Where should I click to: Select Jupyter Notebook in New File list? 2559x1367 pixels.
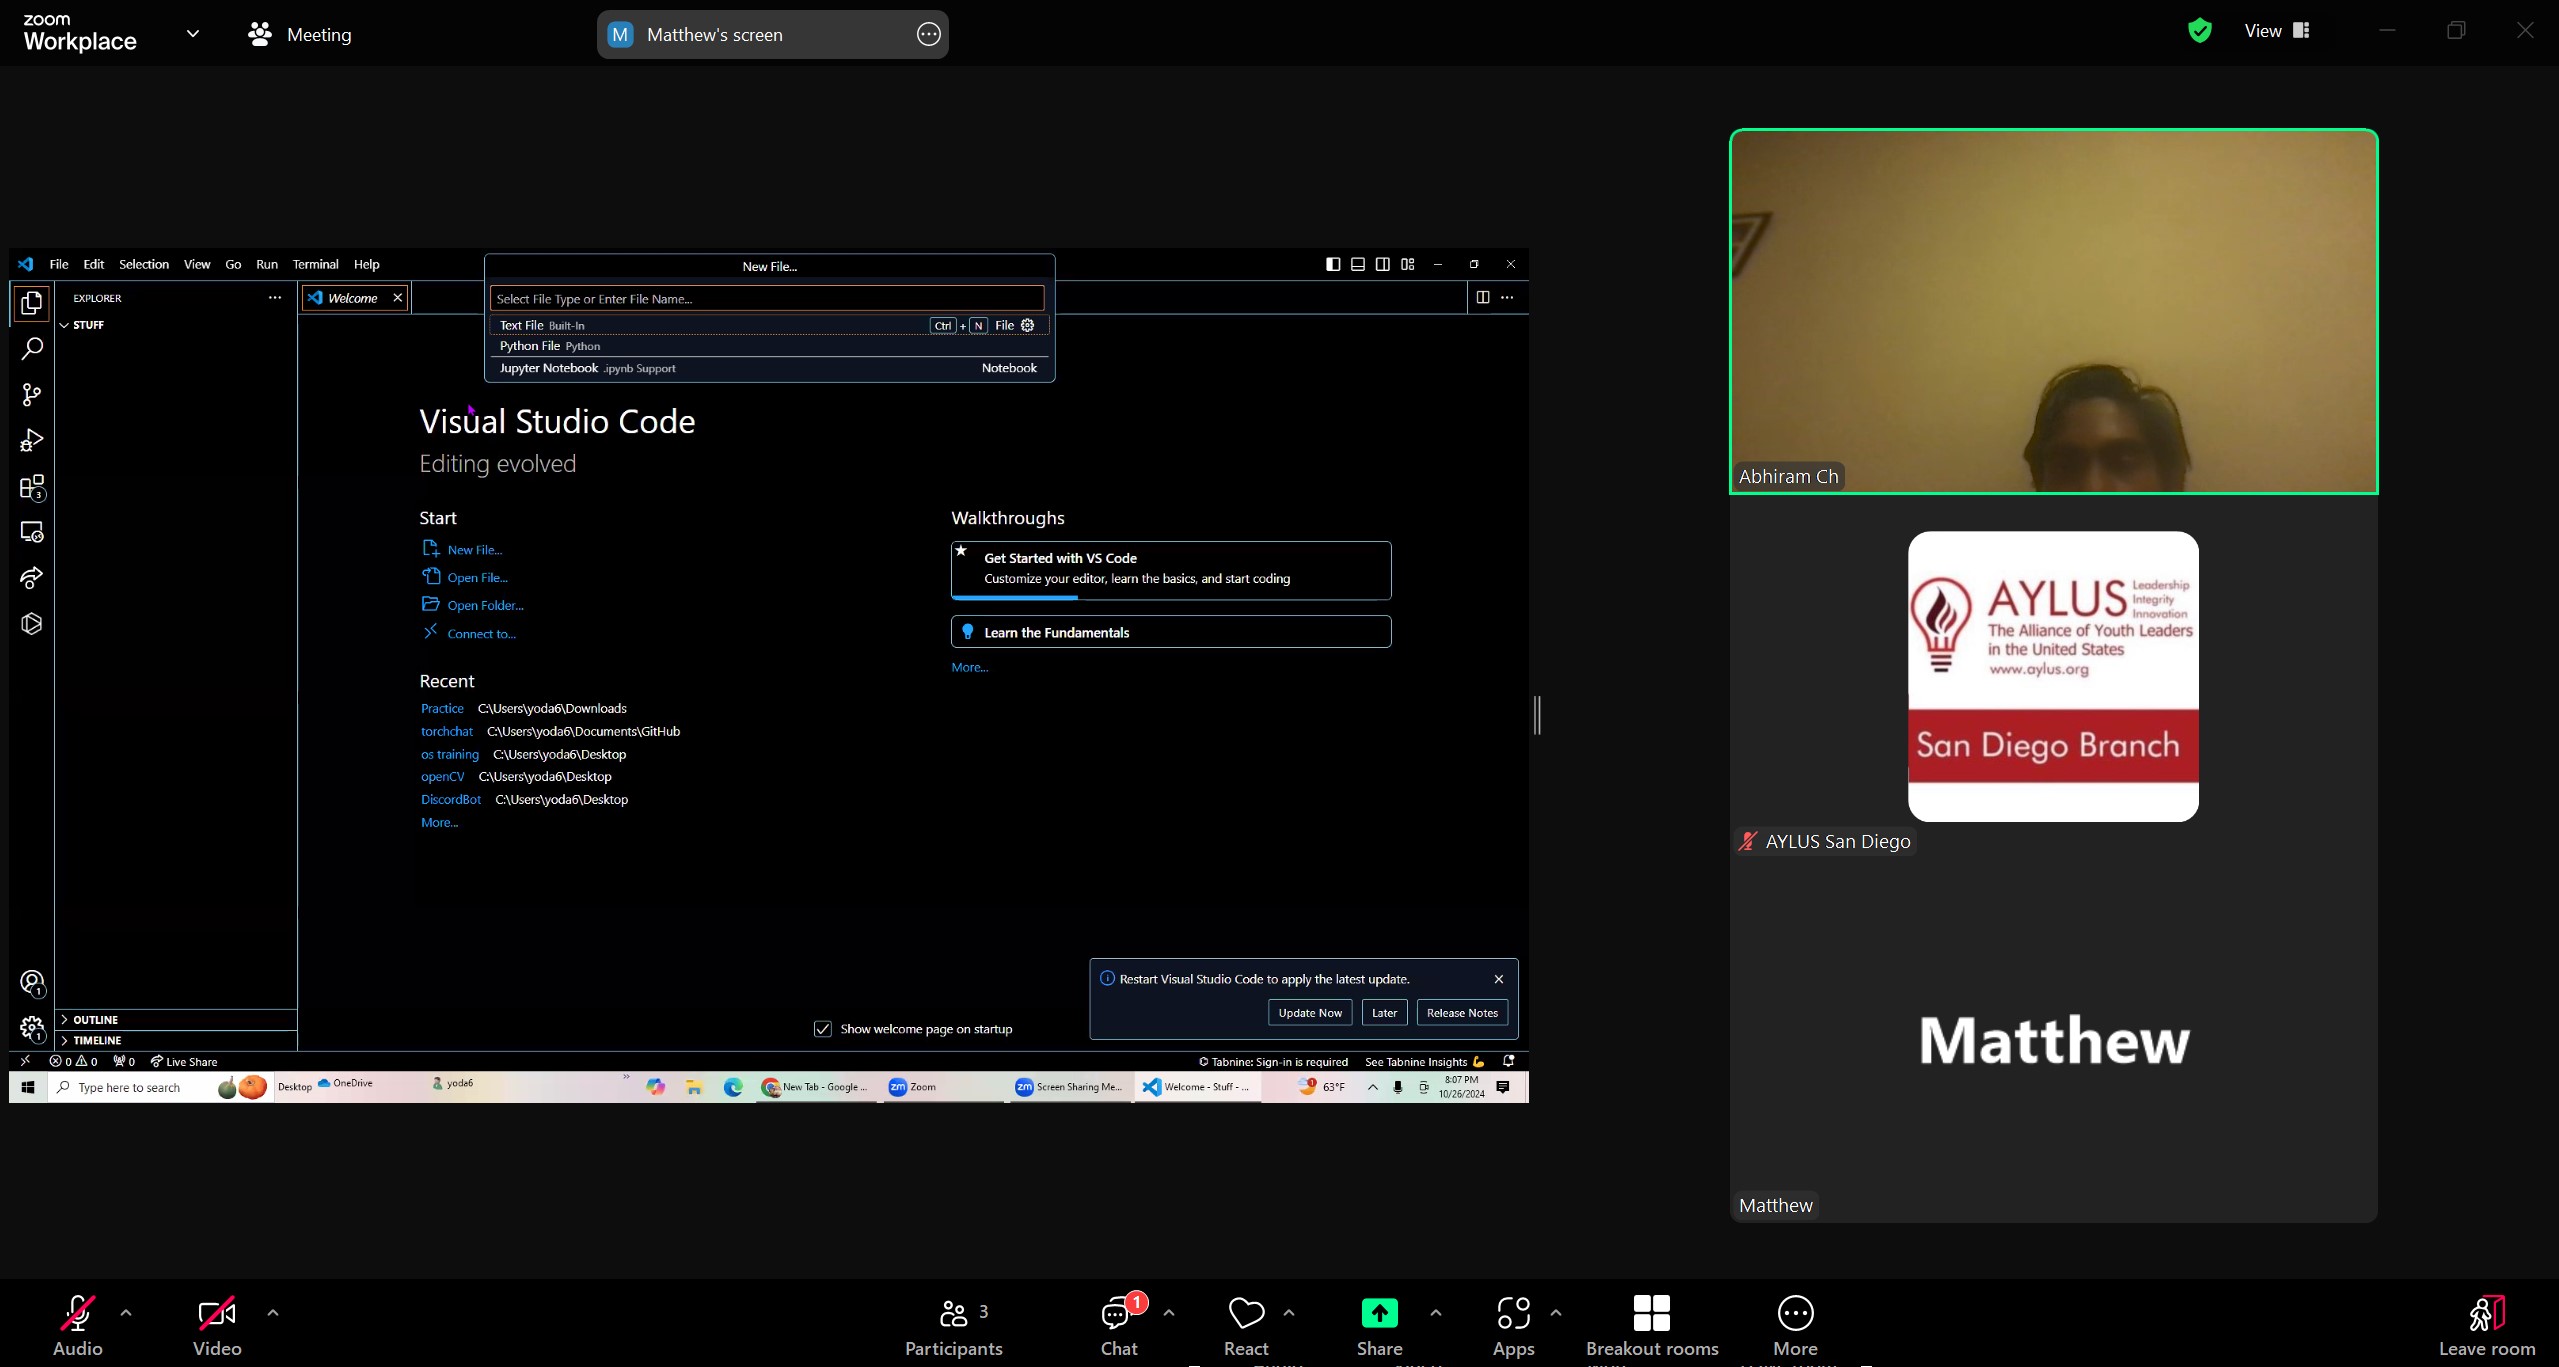click(769, 368)
